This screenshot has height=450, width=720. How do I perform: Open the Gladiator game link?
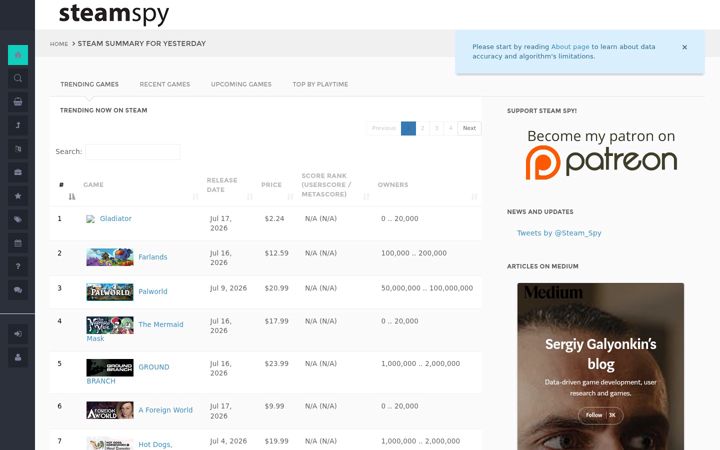coord(116,219)
